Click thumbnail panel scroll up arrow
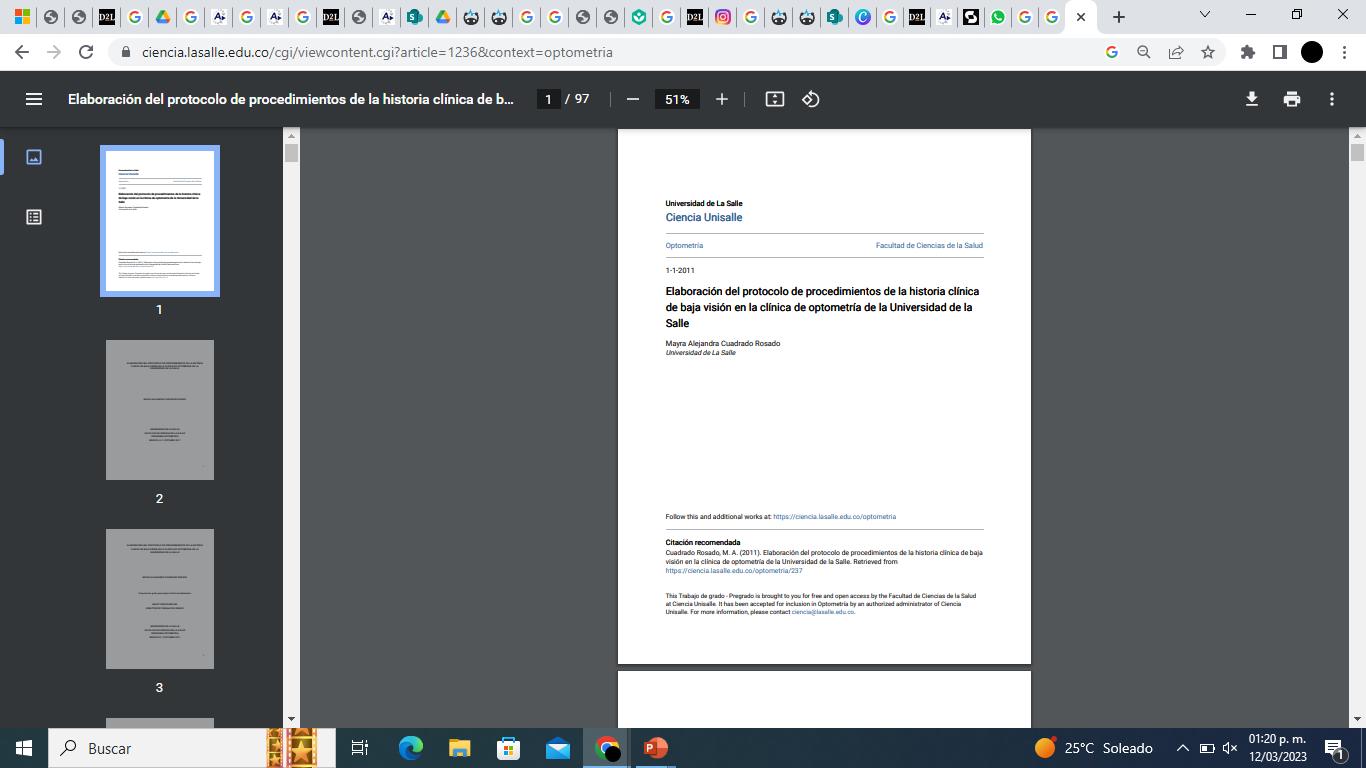Image resolution: width=1366 pixels, height=768 pixels. click(x=292, y=135)
